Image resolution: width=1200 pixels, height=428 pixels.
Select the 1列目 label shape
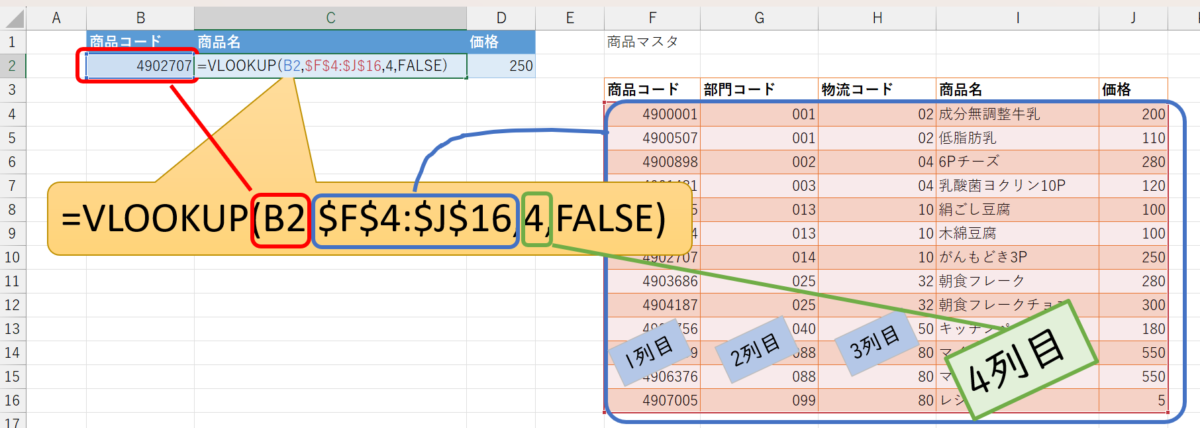[x=653, y=352]
